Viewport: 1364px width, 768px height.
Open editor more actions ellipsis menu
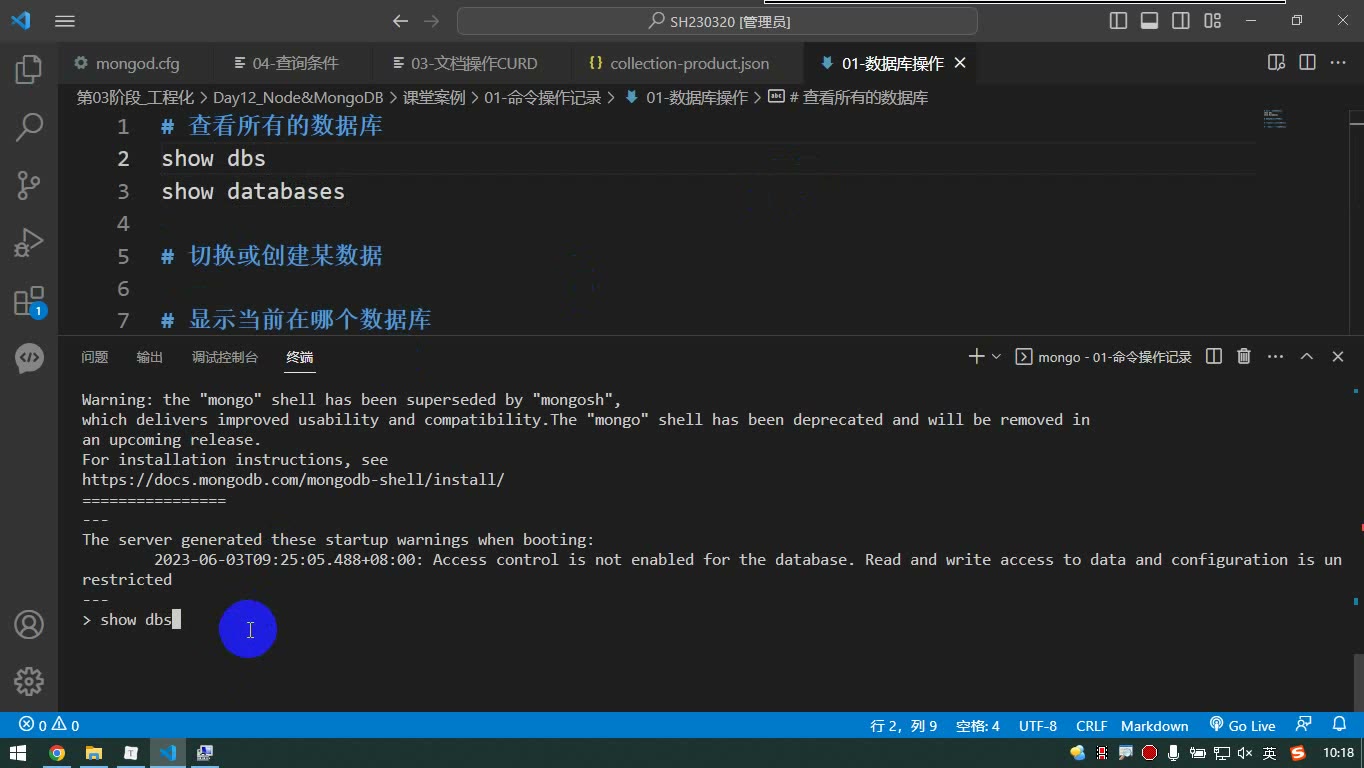pos(1338,62)
